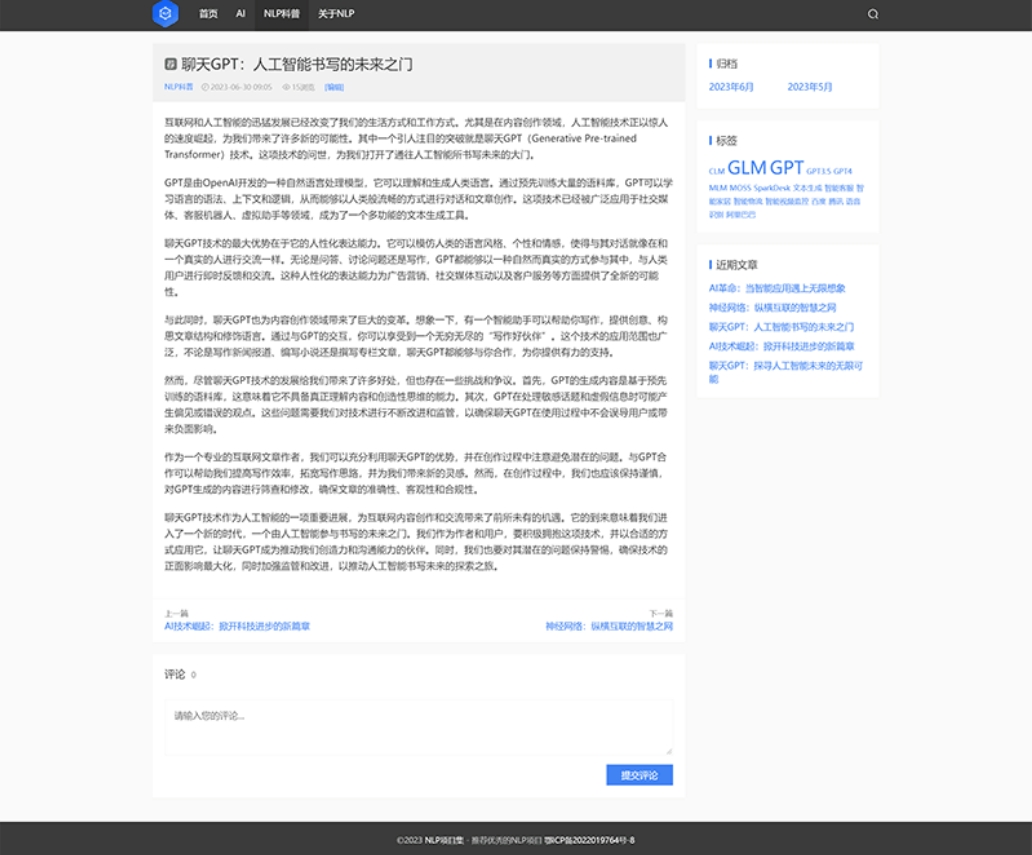Open the 关于NLP navigation item
1032x855 pixels.
[336, 13]
